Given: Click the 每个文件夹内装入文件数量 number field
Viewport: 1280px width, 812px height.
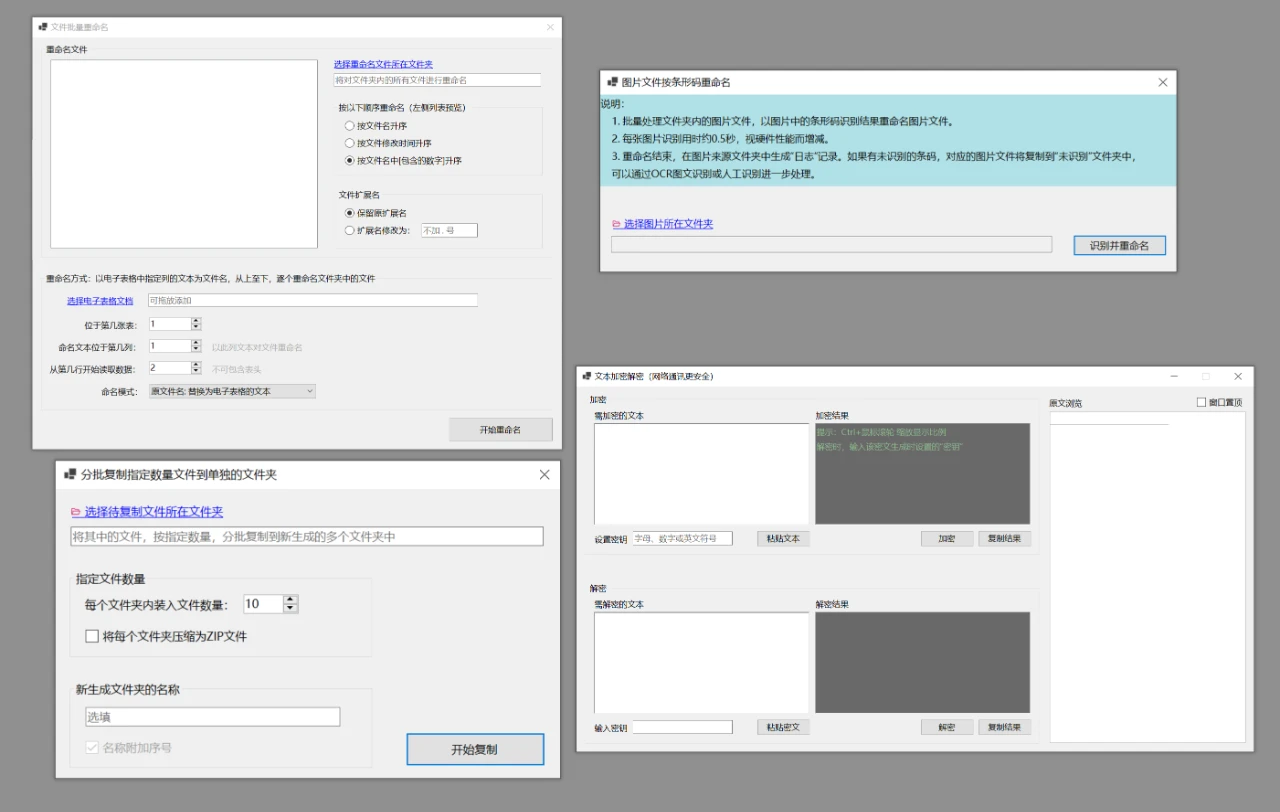Looking at the screenshot, I should pyautogui.click(x=263, y=604).
